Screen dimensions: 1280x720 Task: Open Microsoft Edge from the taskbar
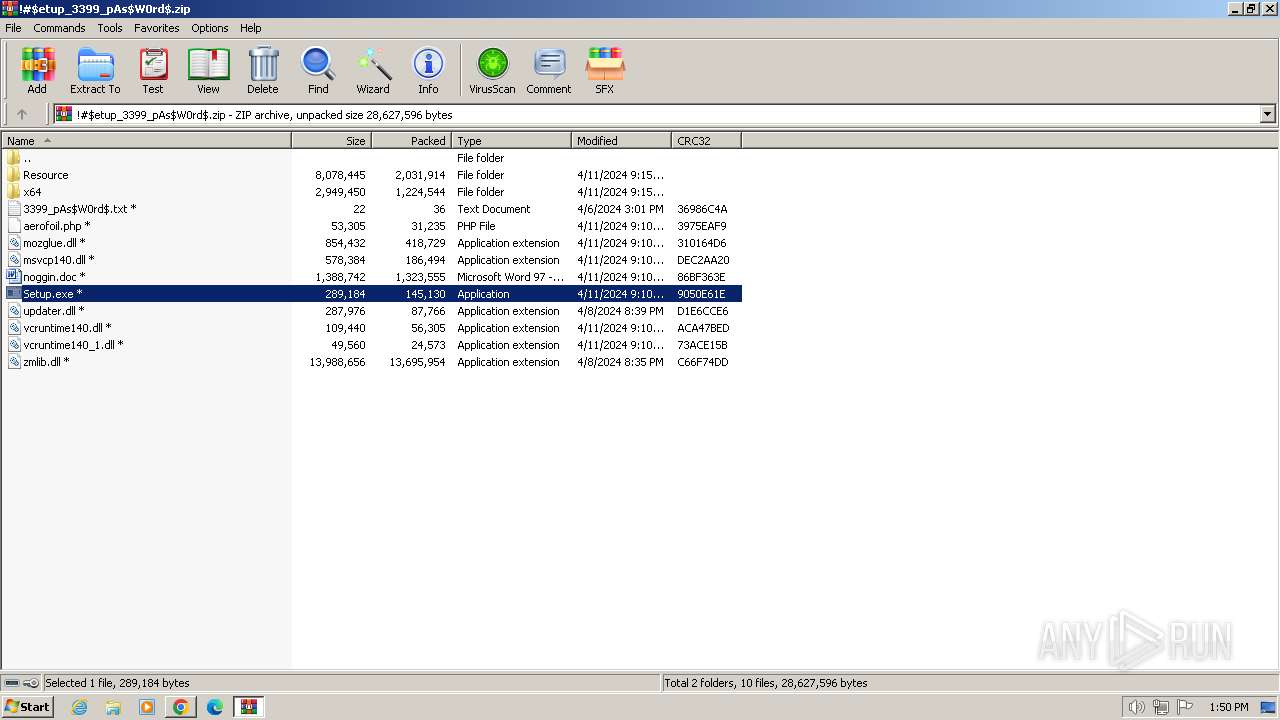tap(214, 707)
